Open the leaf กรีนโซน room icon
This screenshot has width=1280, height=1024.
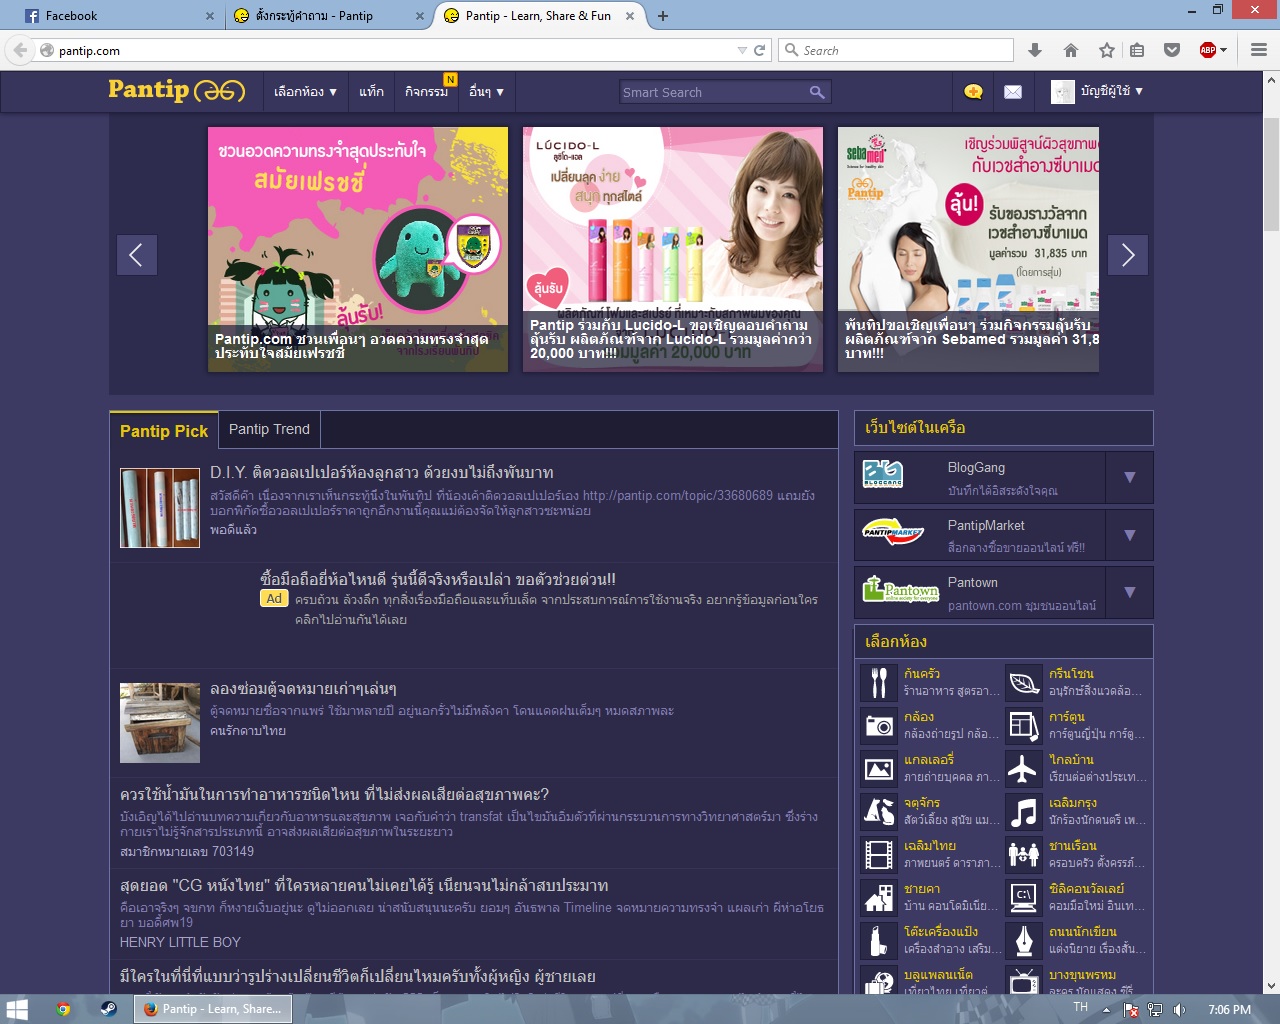point(1024,683)
